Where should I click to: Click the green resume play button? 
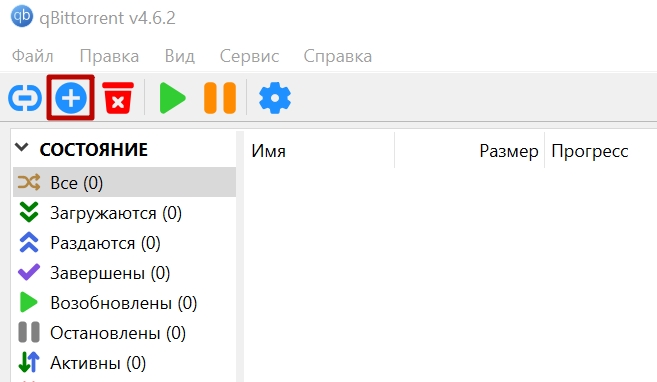[x=172, y=98]
